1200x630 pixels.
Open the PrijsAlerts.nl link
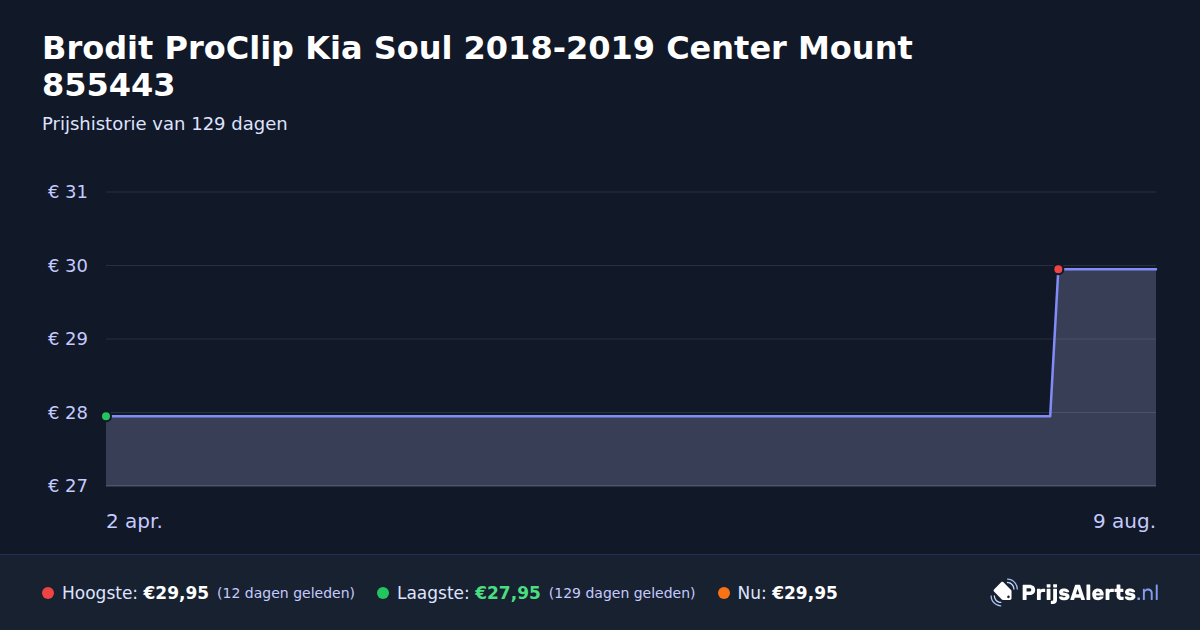(1075, 593)
